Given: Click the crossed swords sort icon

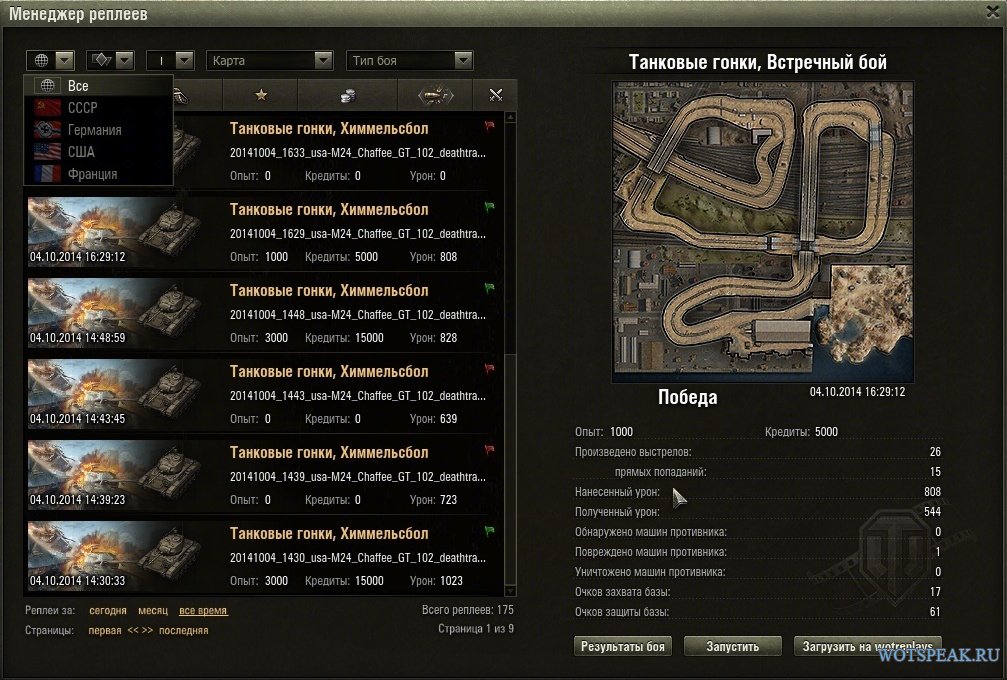Looking at the screenshot, I should (x=495, y=95).
